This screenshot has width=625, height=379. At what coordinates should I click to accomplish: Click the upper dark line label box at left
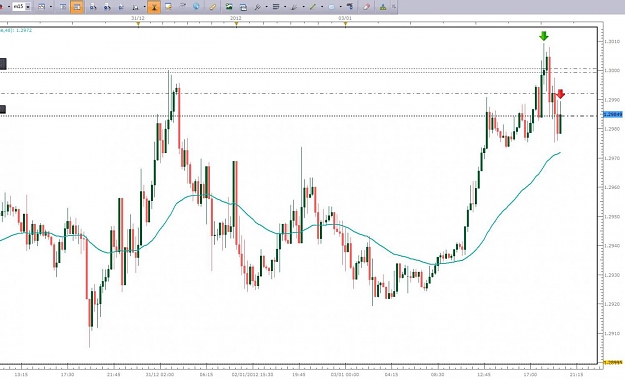click(3, 64)
